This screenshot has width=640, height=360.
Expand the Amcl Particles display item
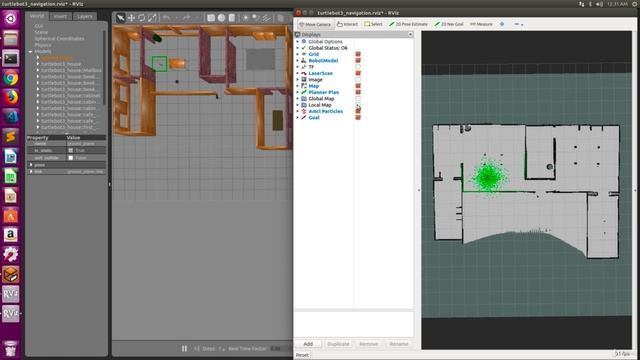(298, 111)
